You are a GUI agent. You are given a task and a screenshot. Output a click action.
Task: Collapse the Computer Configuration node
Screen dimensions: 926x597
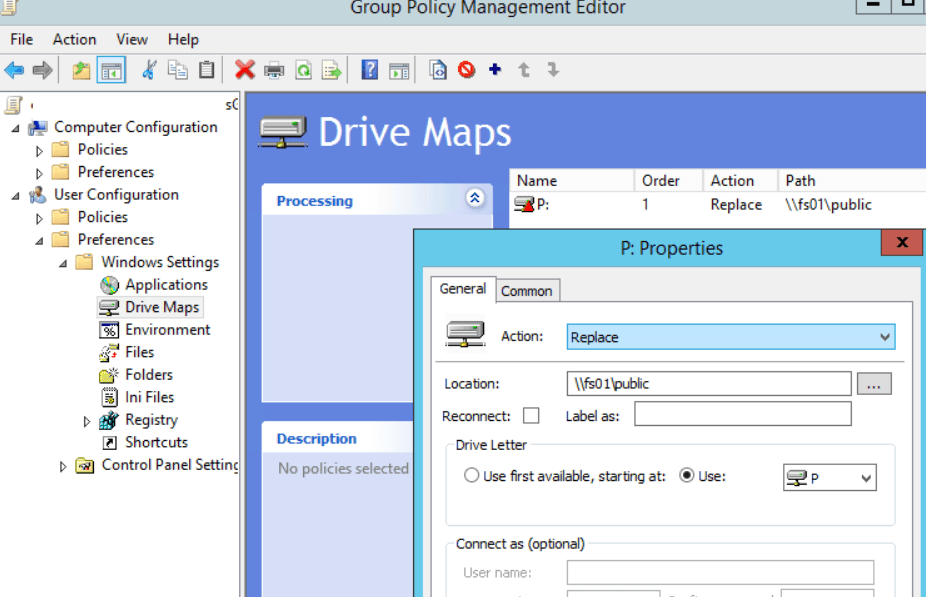pos(16,128)
